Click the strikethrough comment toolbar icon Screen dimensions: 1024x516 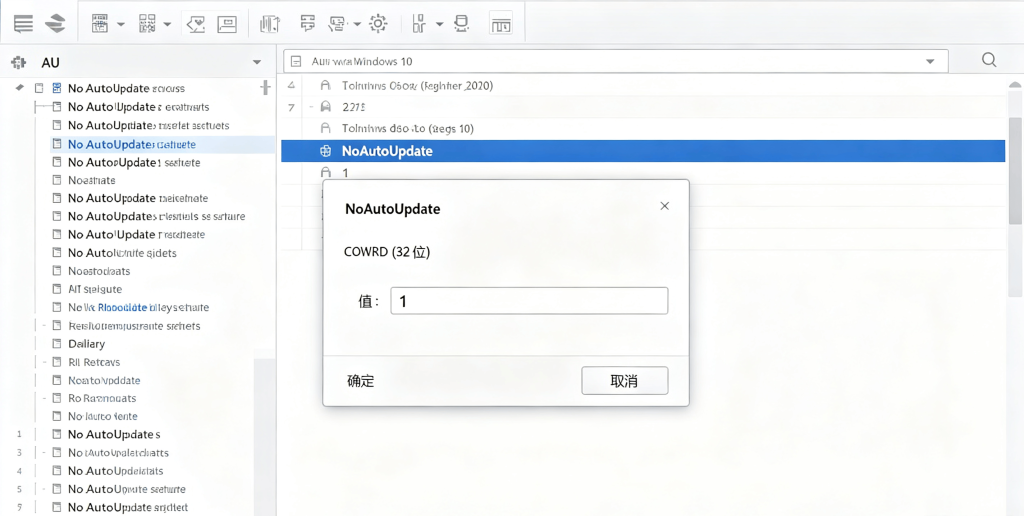pos(308,24)
